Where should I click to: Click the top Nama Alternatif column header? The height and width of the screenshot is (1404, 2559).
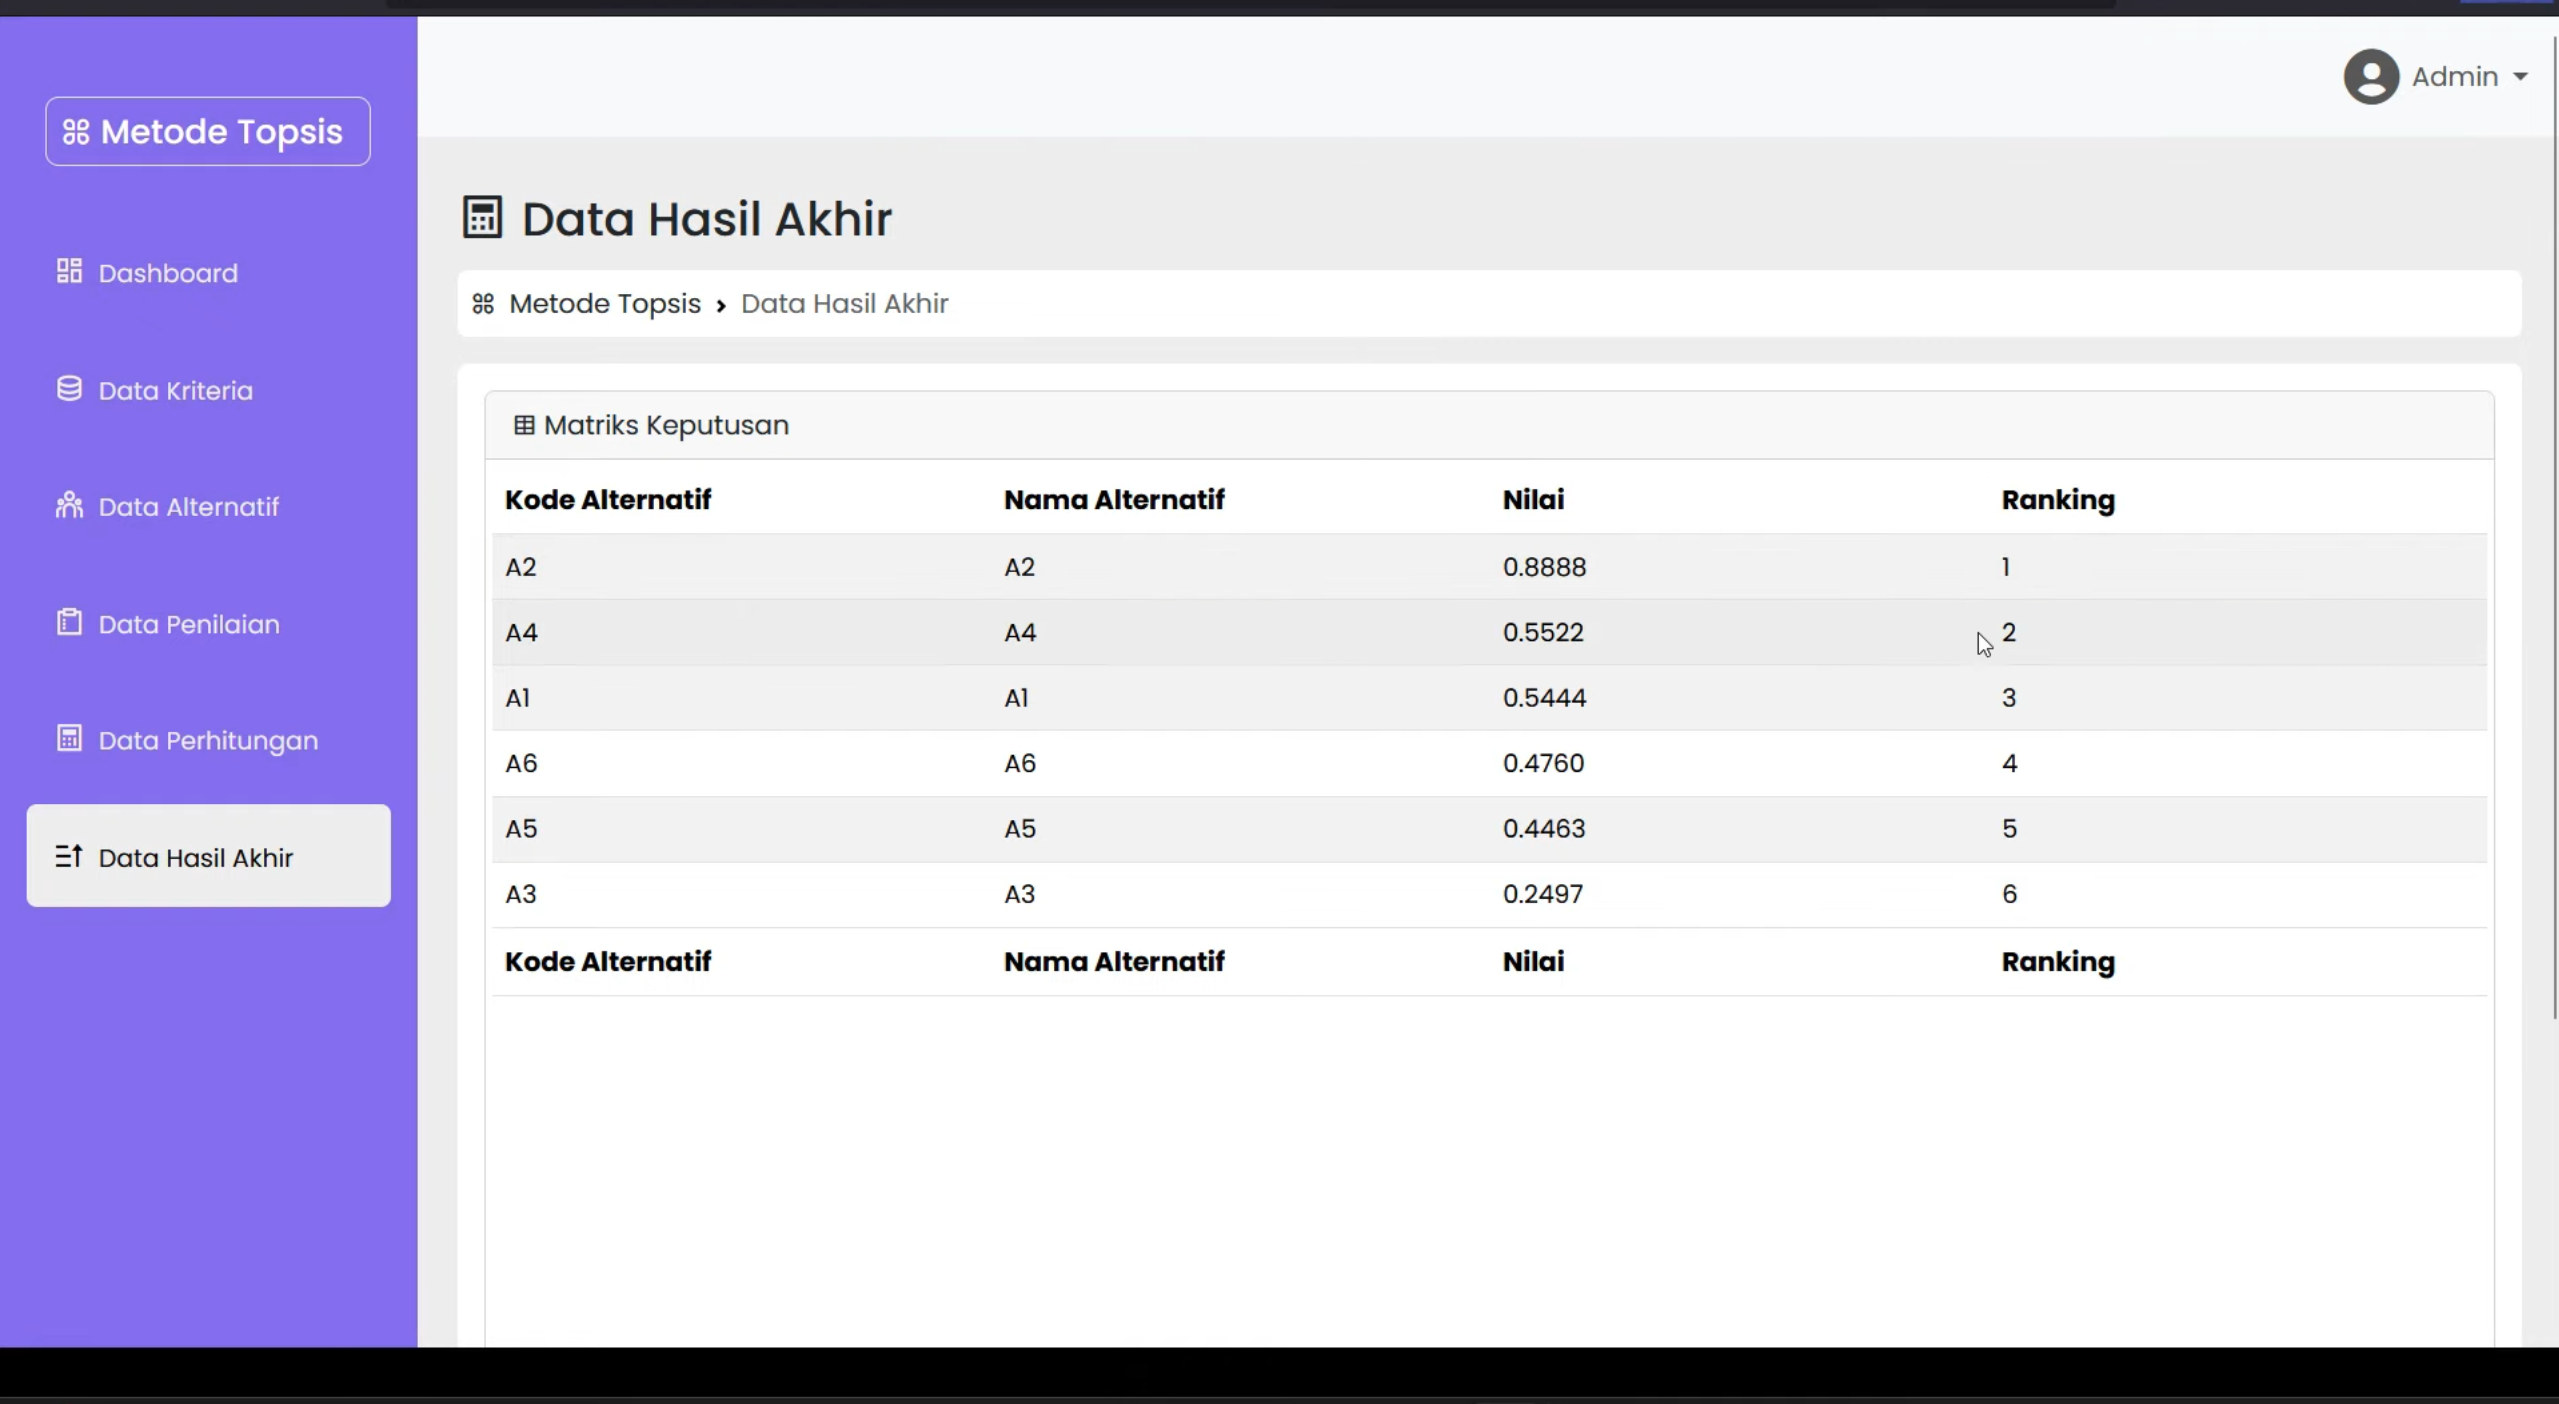point(1114,499)
